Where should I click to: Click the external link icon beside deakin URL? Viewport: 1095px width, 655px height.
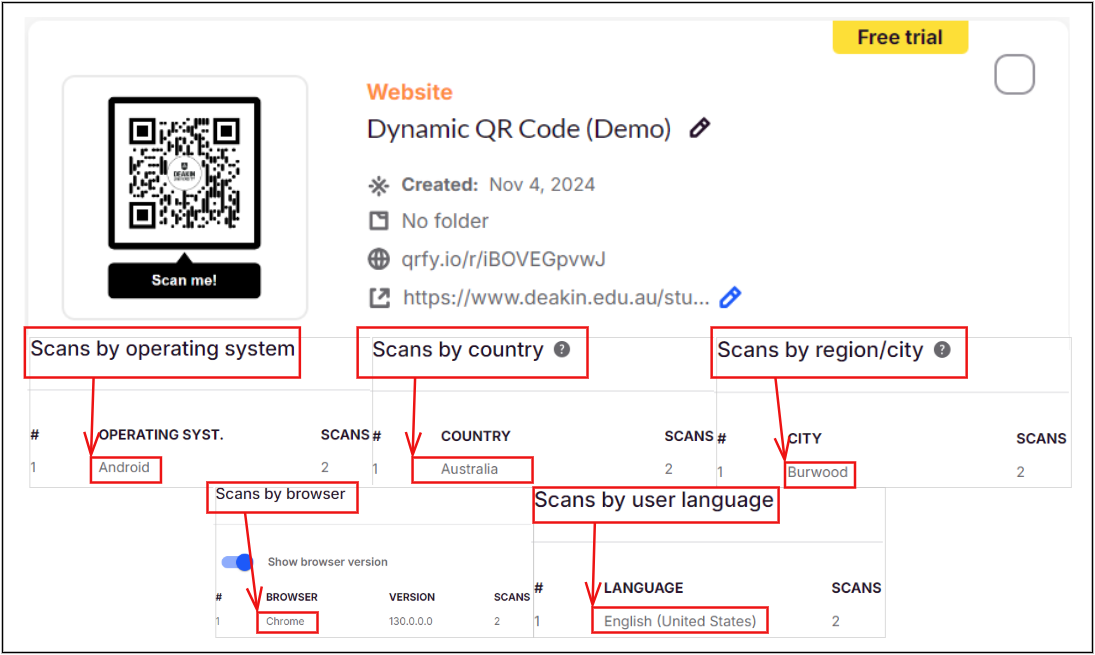click(x=379, y=298)
